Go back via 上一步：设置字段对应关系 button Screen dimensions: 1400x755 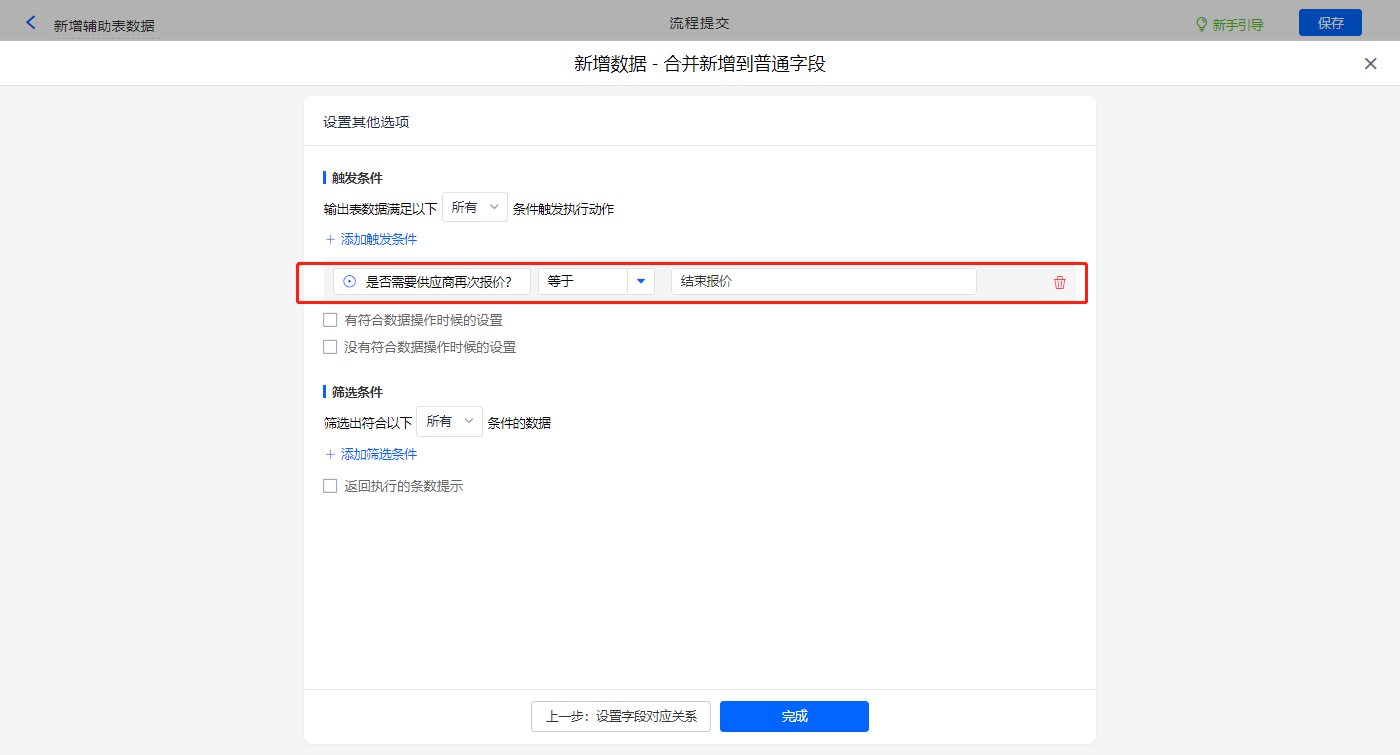coord(620,717)
